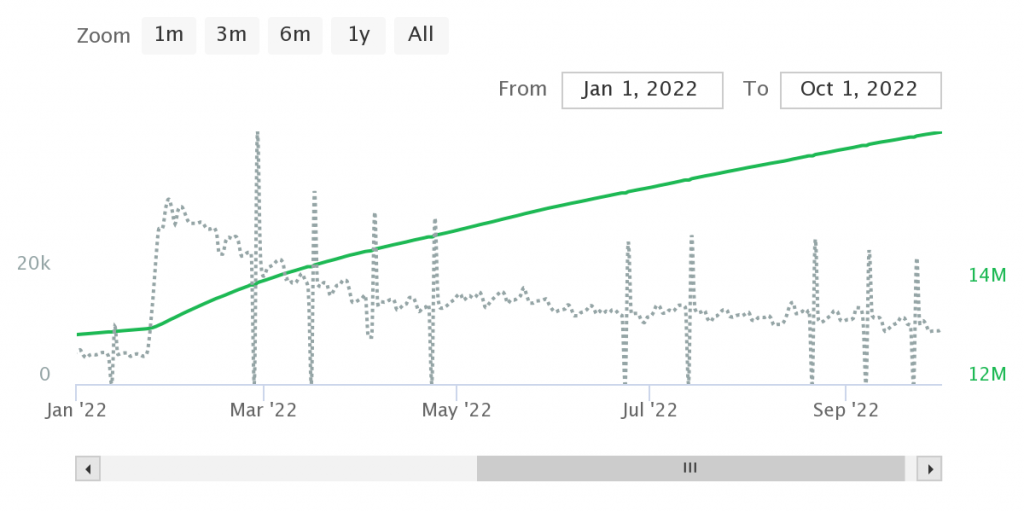This screenshot has width=1024, height=512.
Task: Edit the From date field
Action: 641,89
